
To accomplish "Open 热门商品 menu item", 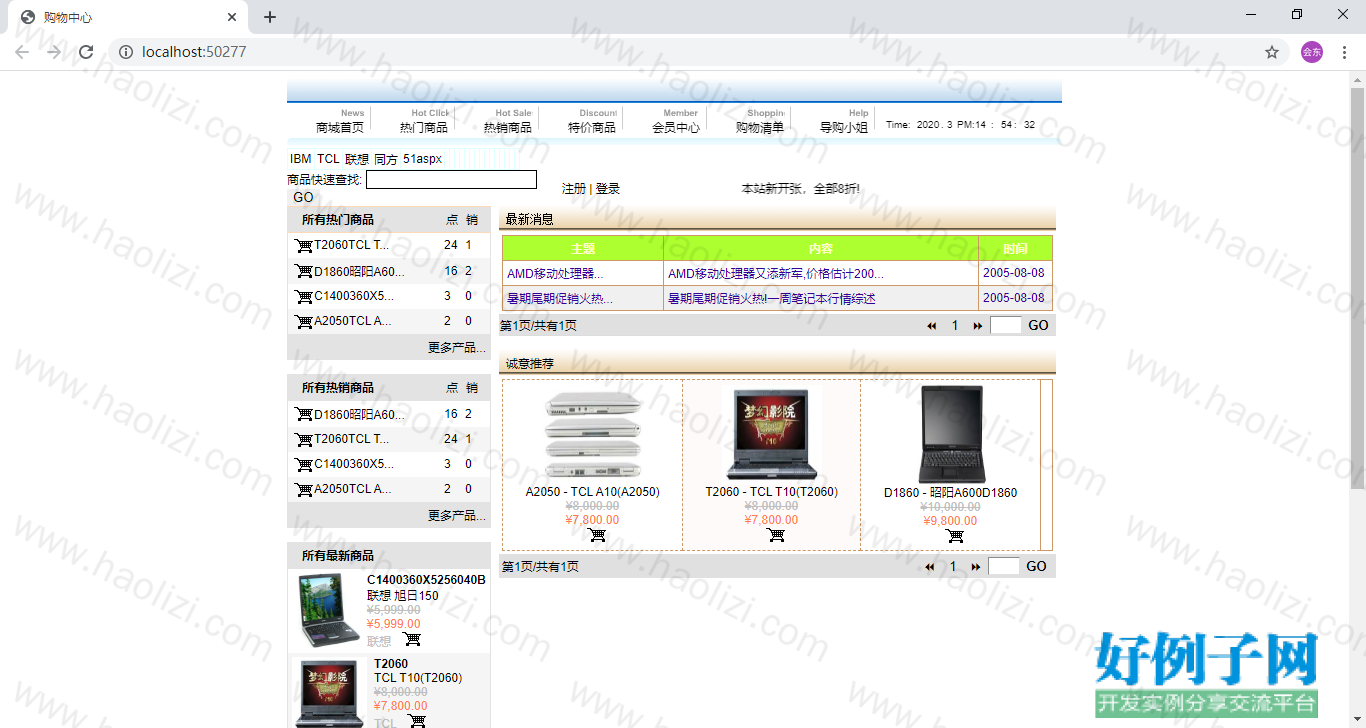I will tap(424, 127).
